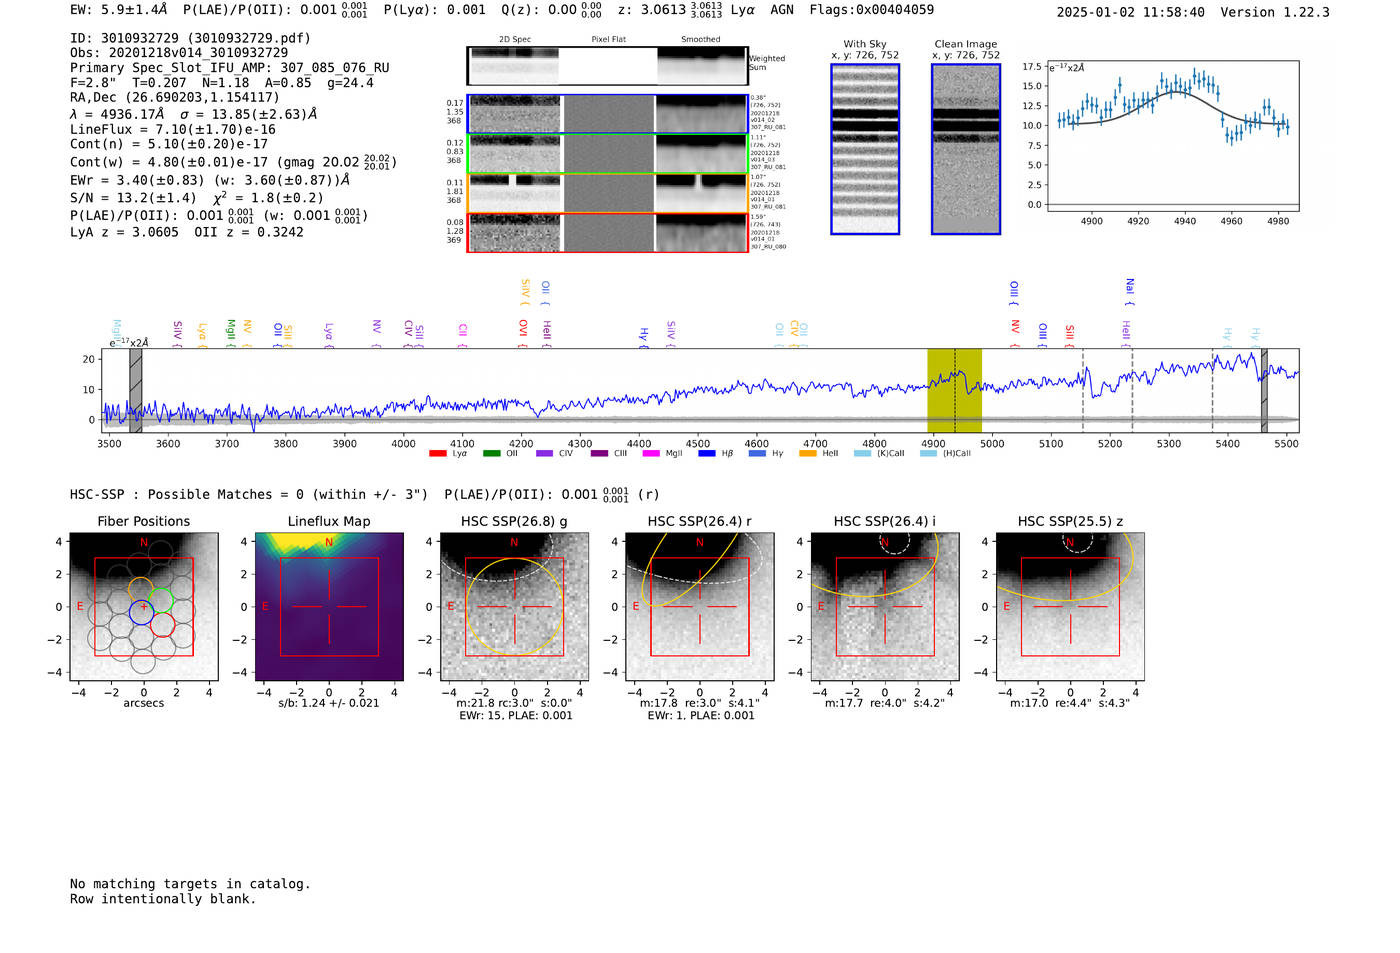Open the Fiber Positions plot

point(144,607)
